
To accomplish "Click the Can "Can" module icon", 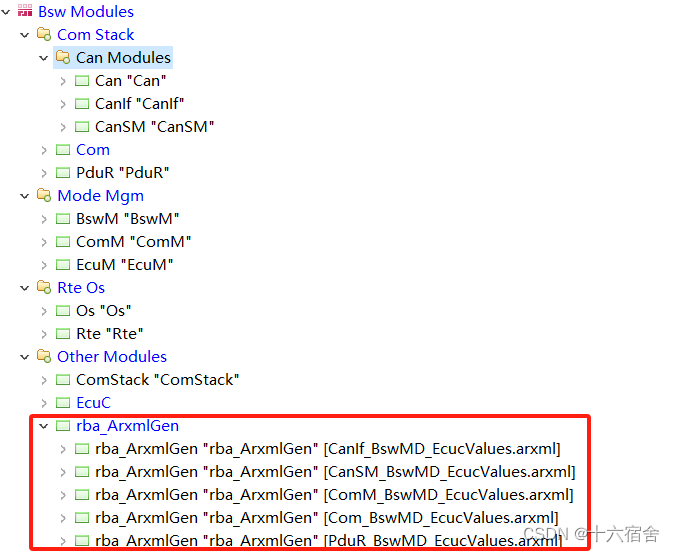I will pos(82,81).
